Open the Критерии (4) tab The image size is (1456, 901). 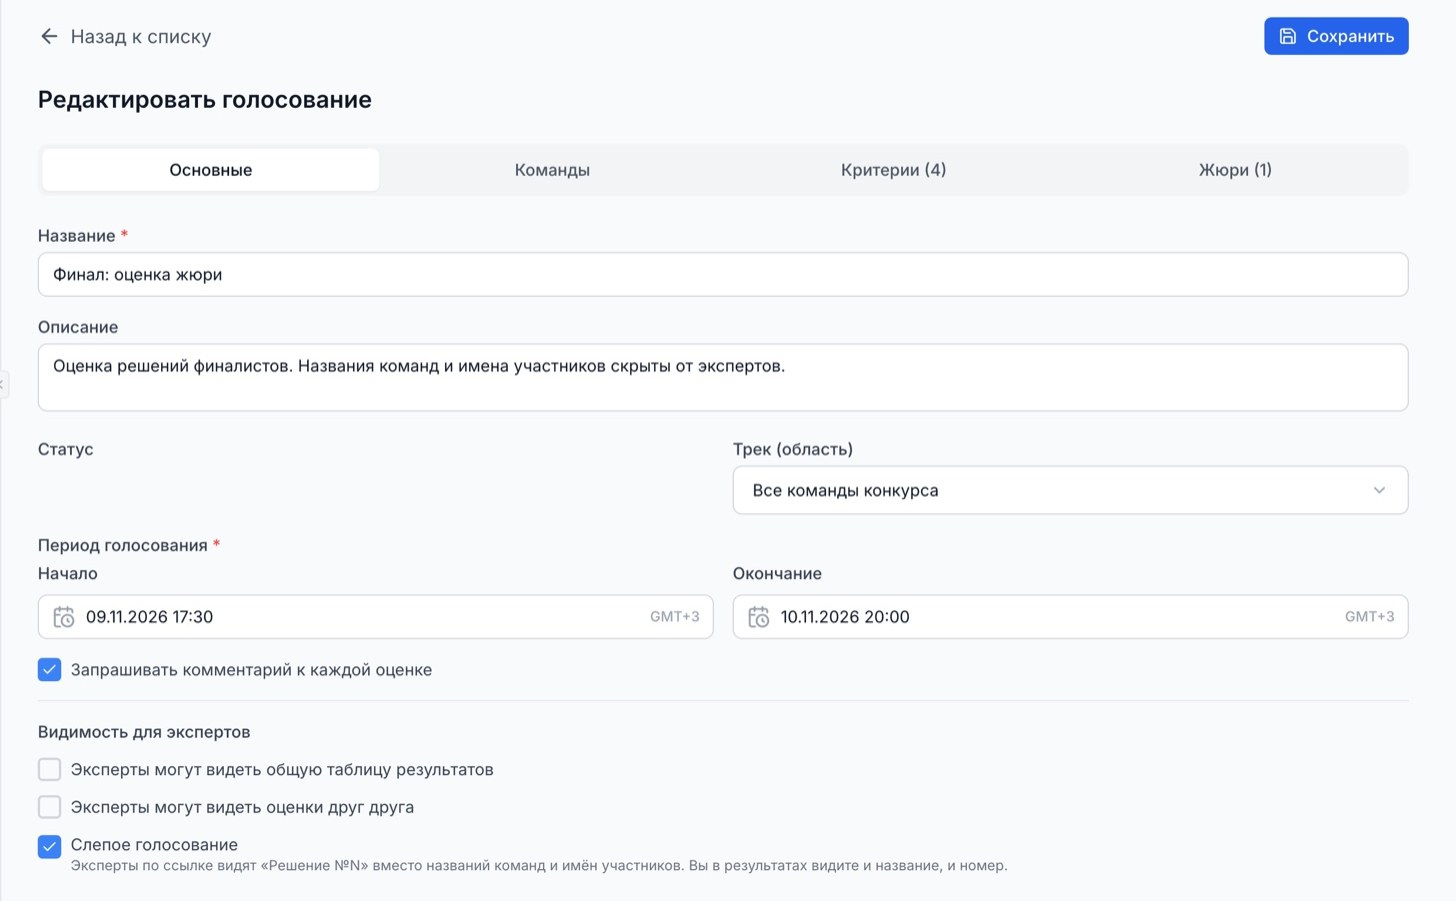click(x=893, y=170)
